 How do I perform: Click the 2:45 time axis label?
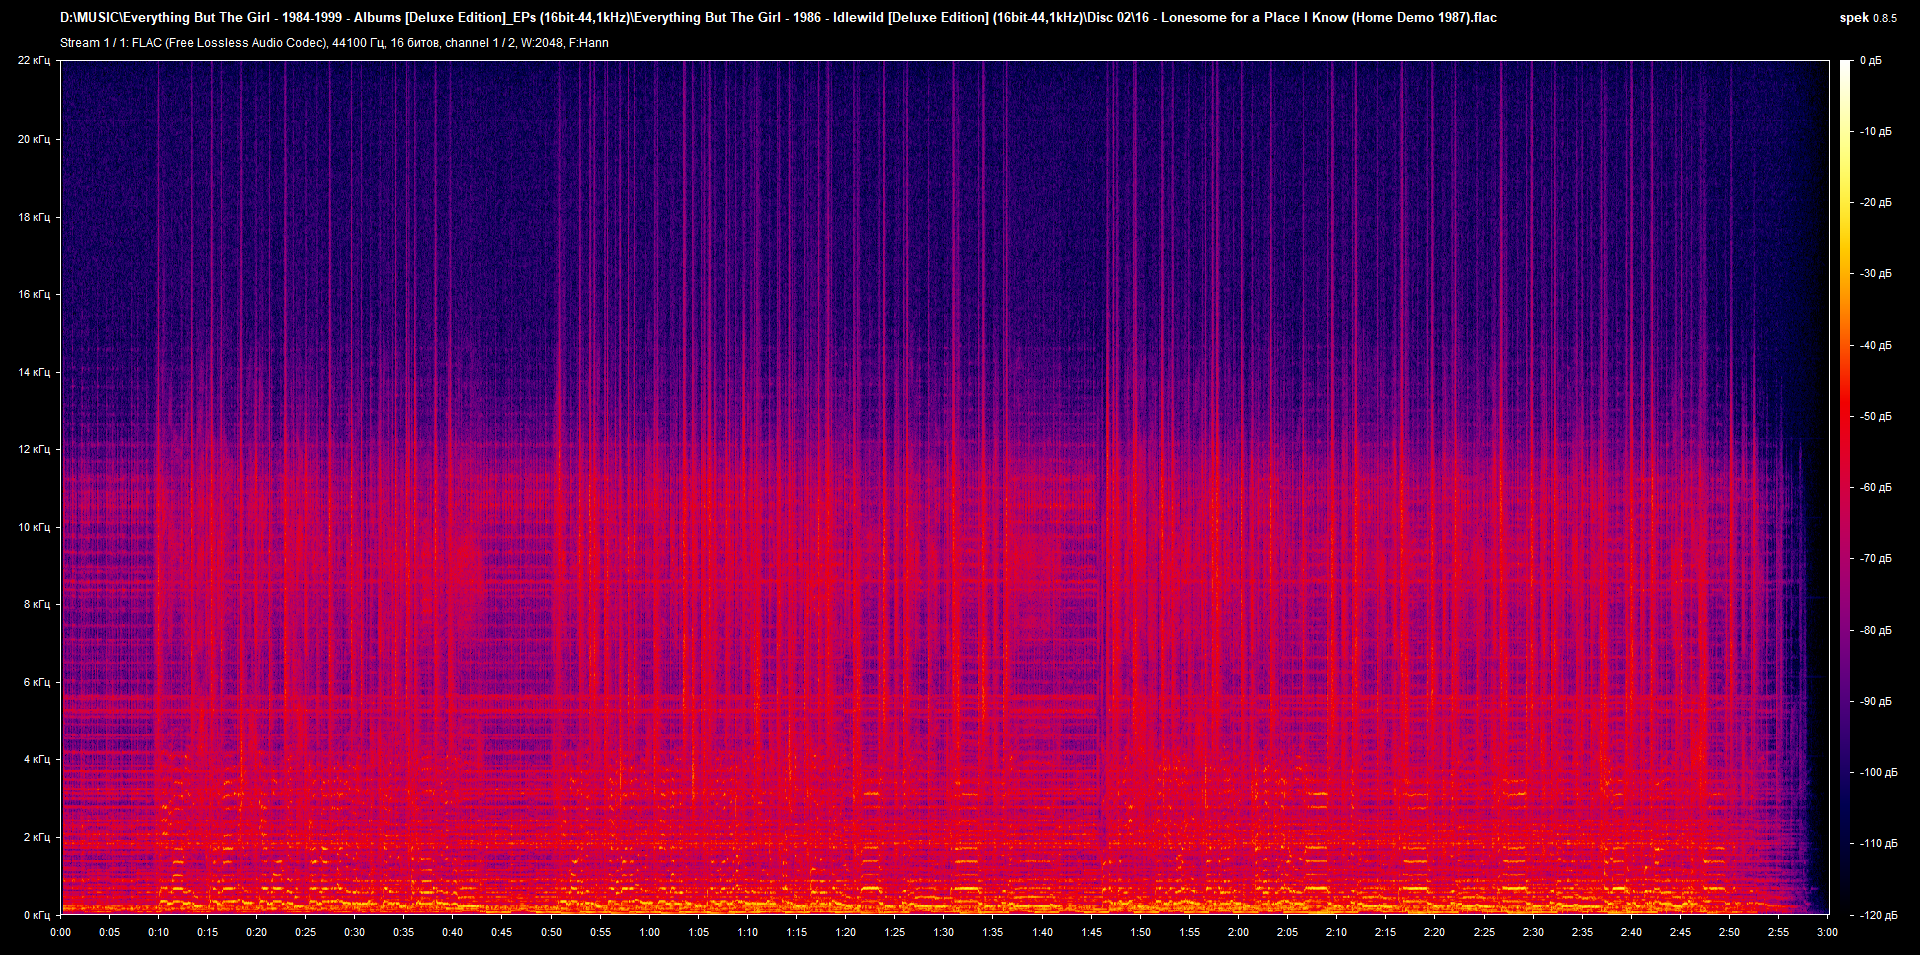(x=1680, y=932)
